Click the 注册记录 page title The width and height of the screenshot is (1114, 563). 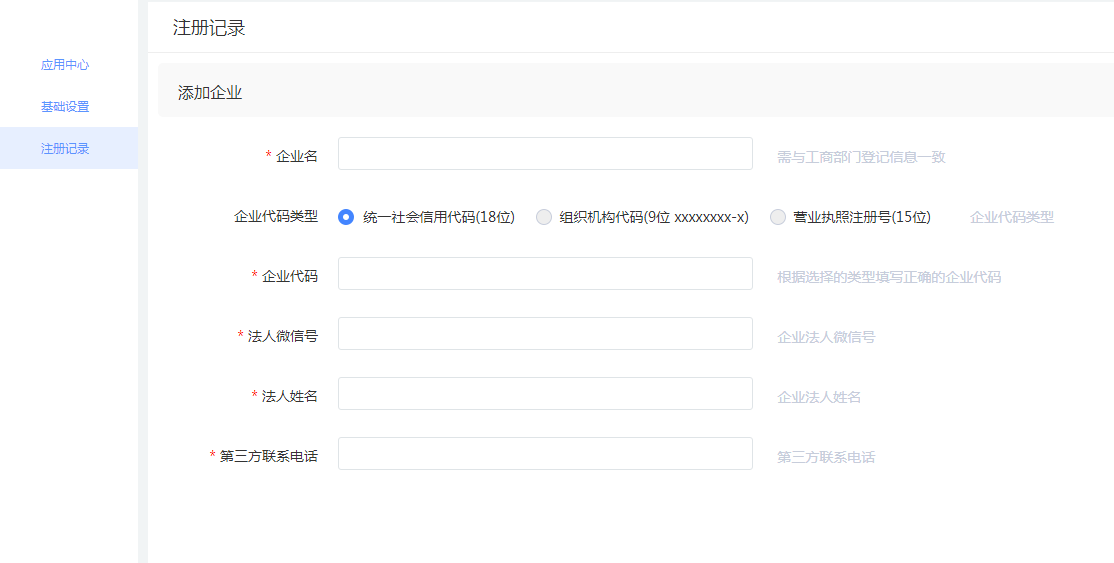click(209, 28)
